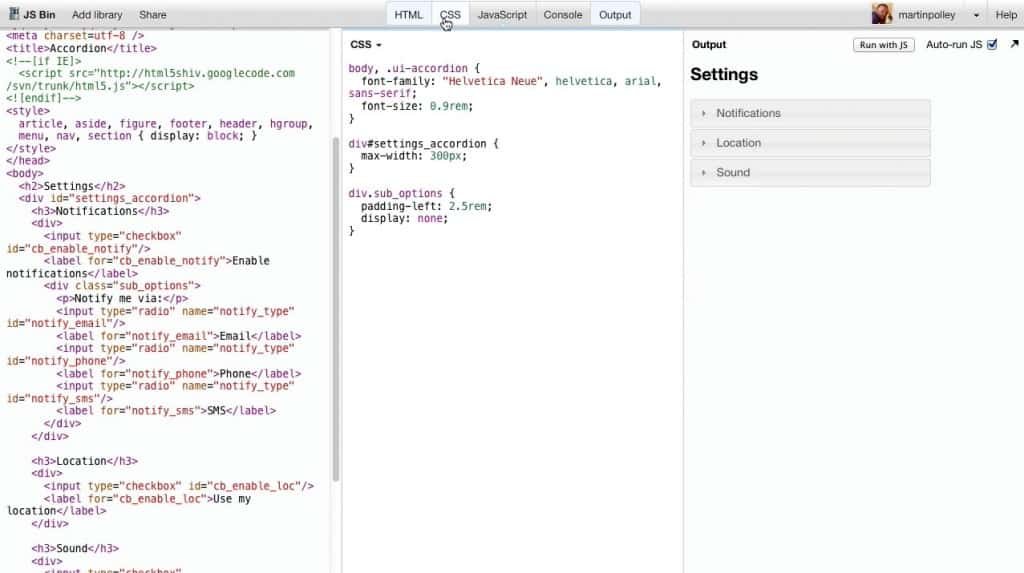Click the 'display: none;' CSS line
The image size is (1024, 573).
coord(404,218)
